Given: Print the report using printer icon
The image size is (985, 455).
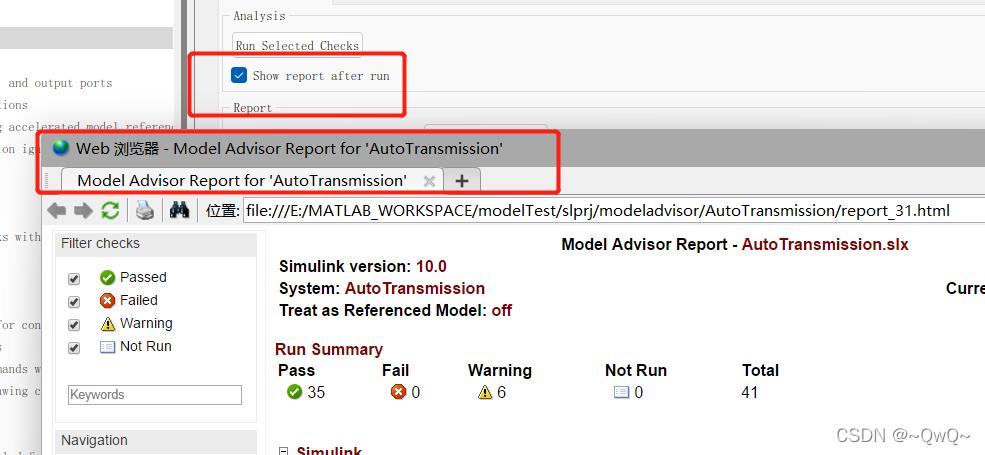Looking at the screenshot, I should (145, 211).
